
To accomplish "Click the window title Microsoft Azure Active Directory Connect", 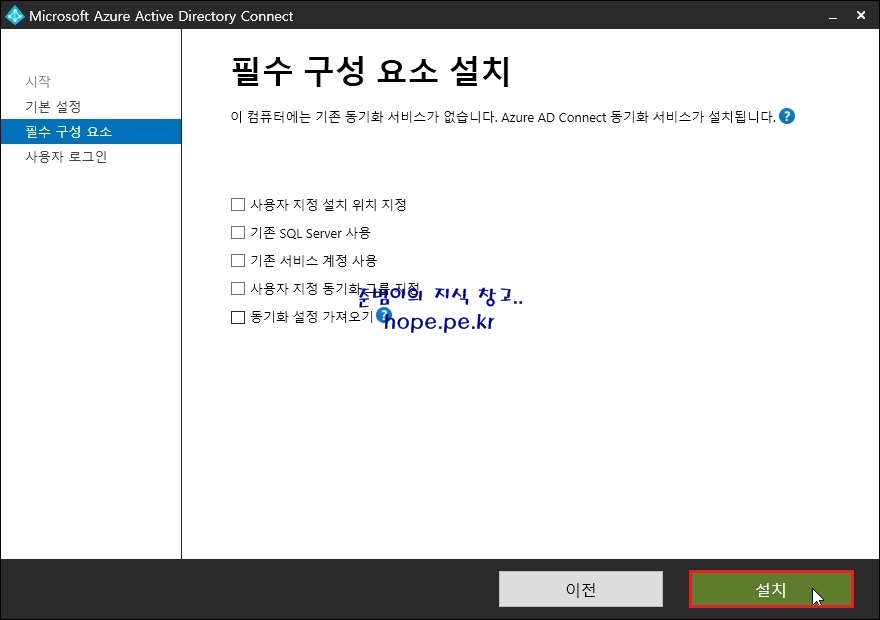I will 161,16.
